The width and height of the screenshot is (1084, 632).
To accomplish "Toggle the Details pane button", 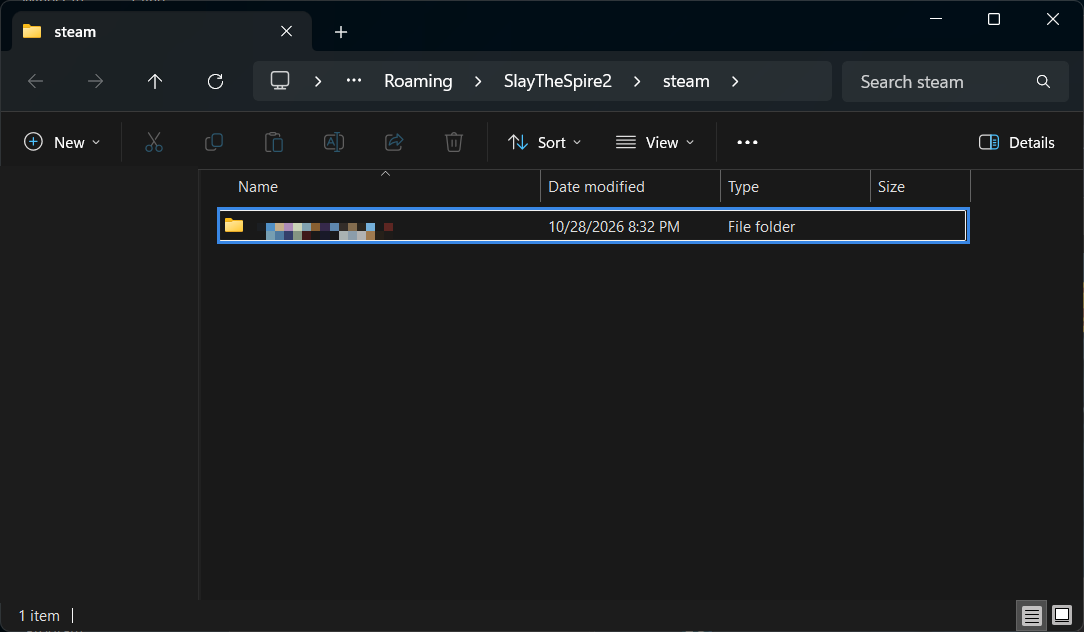I will [1017, 142].
